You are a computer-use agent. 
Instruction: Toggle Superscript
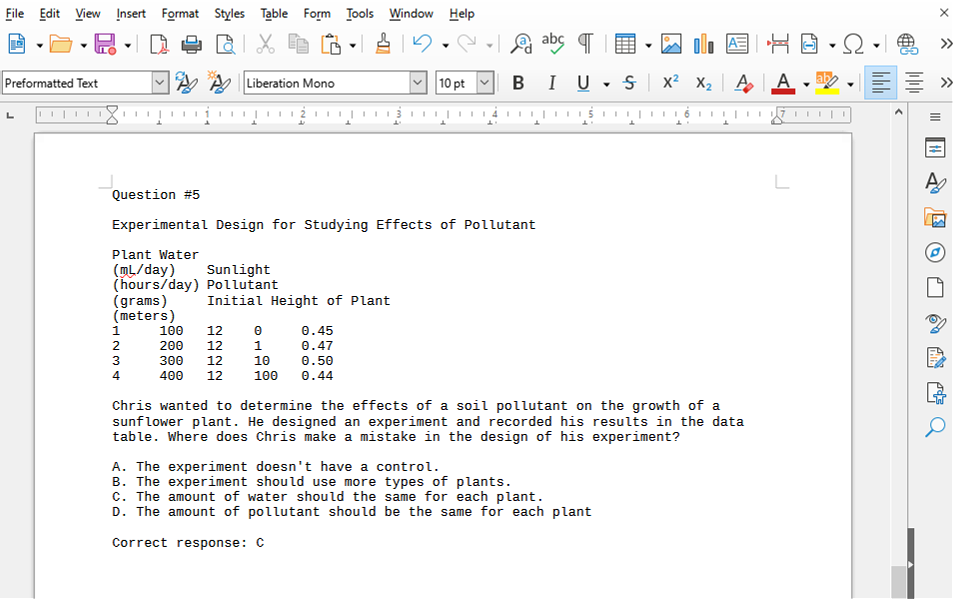pos(670,83)
